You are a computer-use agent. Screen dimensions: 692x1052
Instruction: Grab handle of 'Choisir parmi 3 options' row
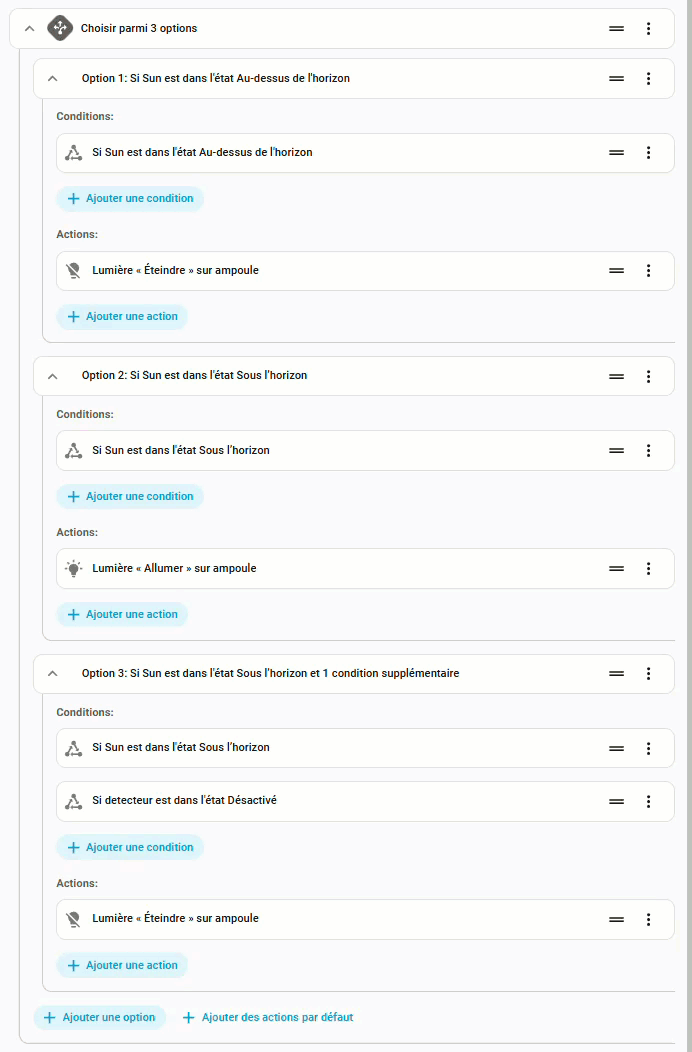coord(616,29)
